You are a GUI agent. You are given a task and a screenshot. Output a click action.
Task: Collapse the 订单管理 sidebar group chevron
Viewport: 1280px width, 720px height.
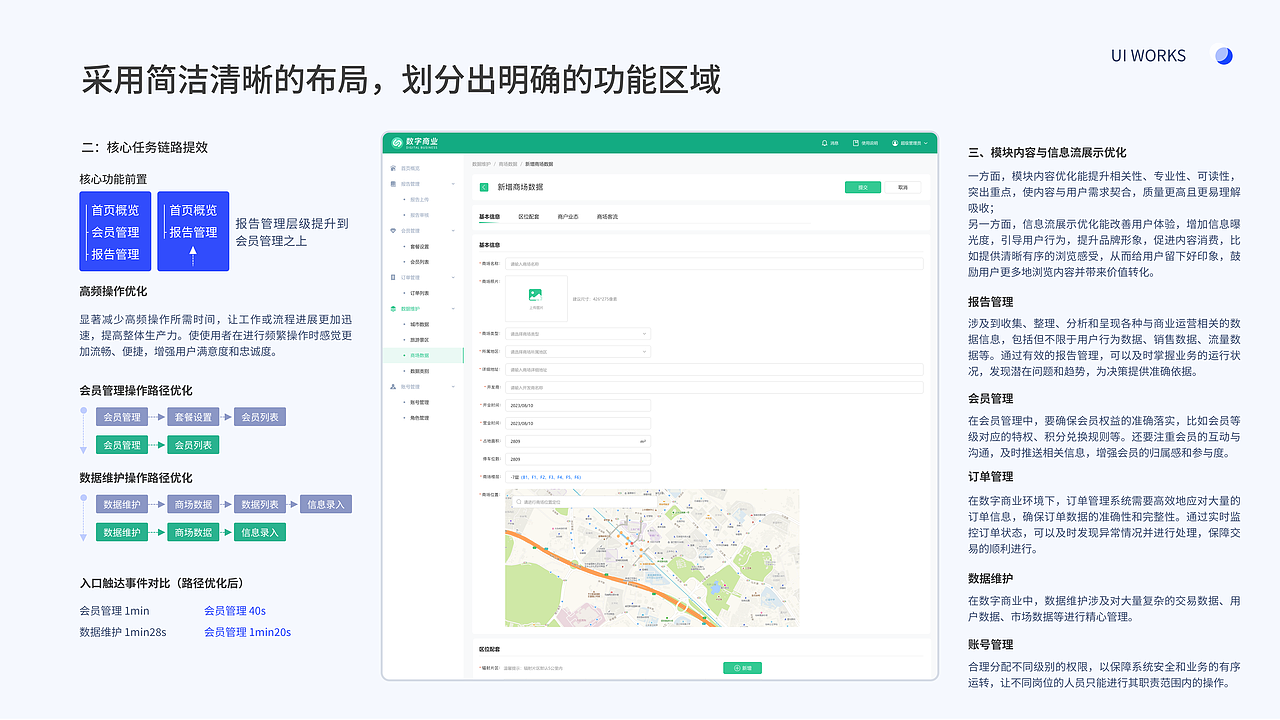pos(453,277)
